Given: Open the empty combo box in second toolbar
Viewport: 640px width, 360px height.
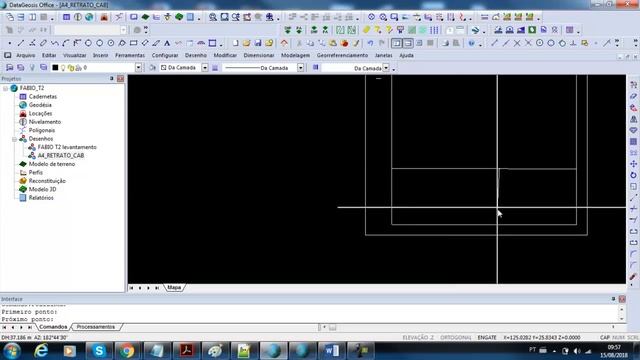Looking at the screenshot, I should pyautogui.click(x=90, y=30).
